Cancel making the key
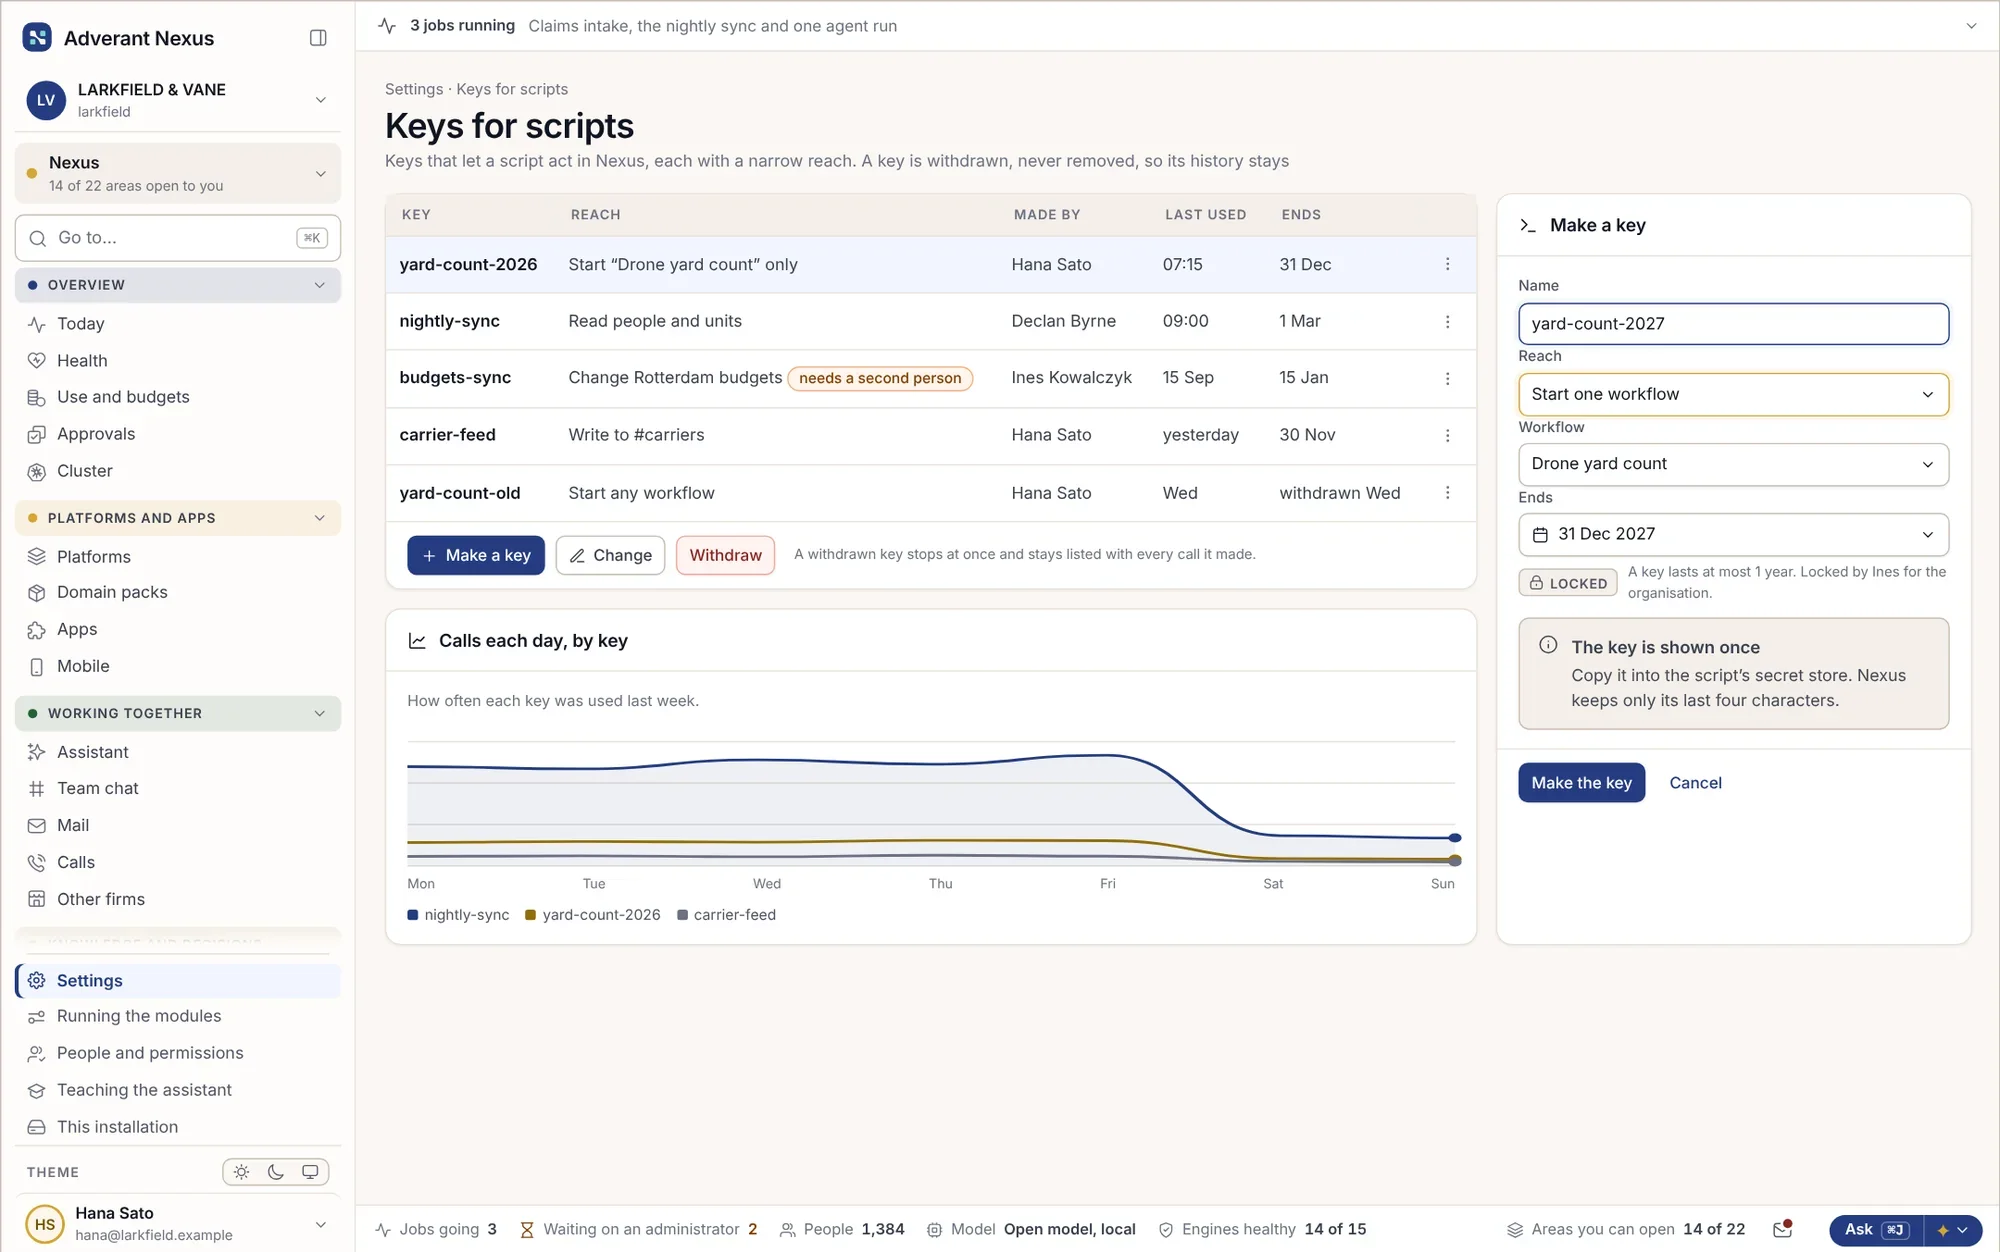This screenshot has width=2000, height=1252. [x=1695, y=783]
